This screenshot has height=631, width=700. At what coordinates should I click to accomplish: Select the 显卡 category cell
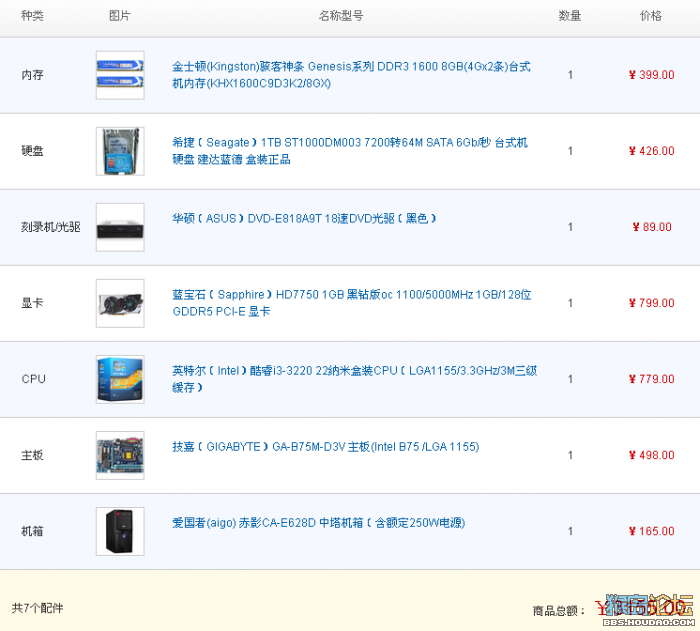(32, 303)
